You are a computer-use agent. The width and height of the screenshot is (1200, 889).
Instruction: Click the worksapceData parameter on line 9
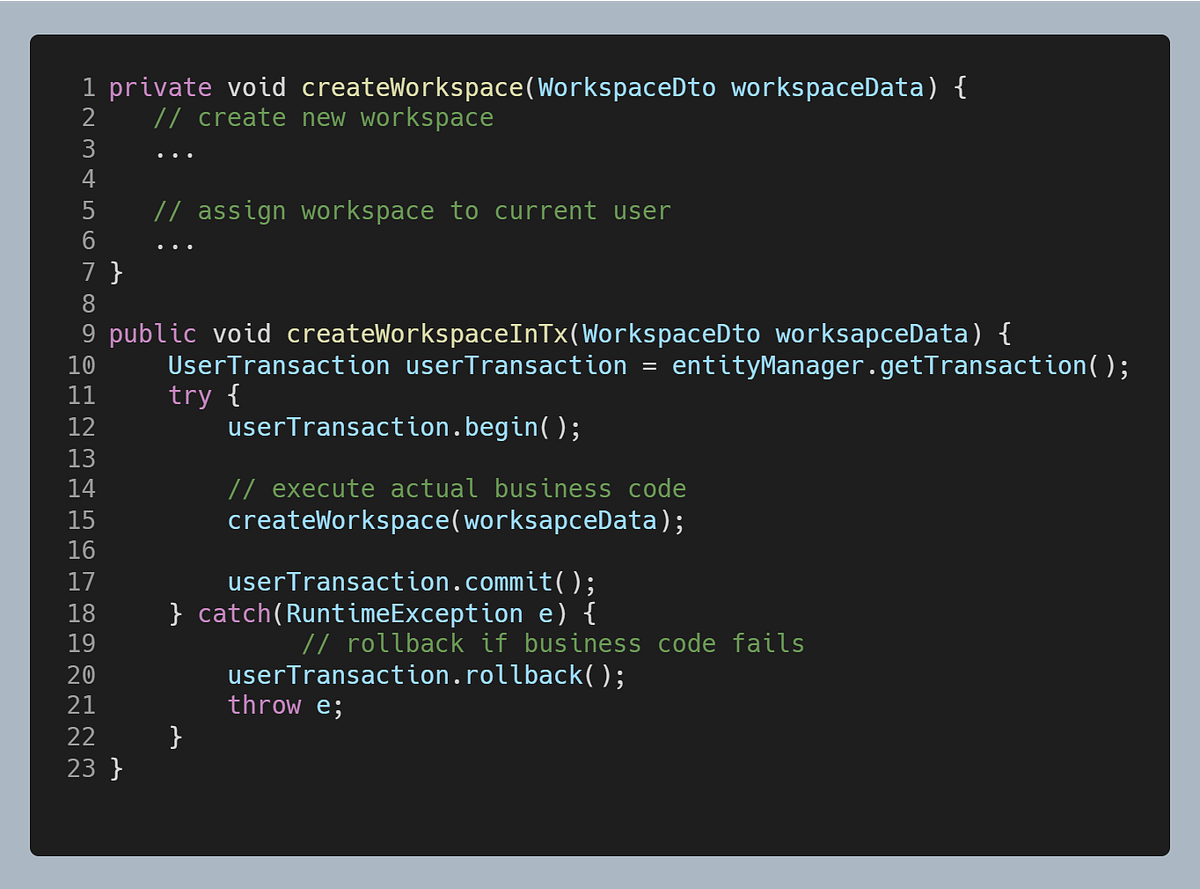pos(873,334)
